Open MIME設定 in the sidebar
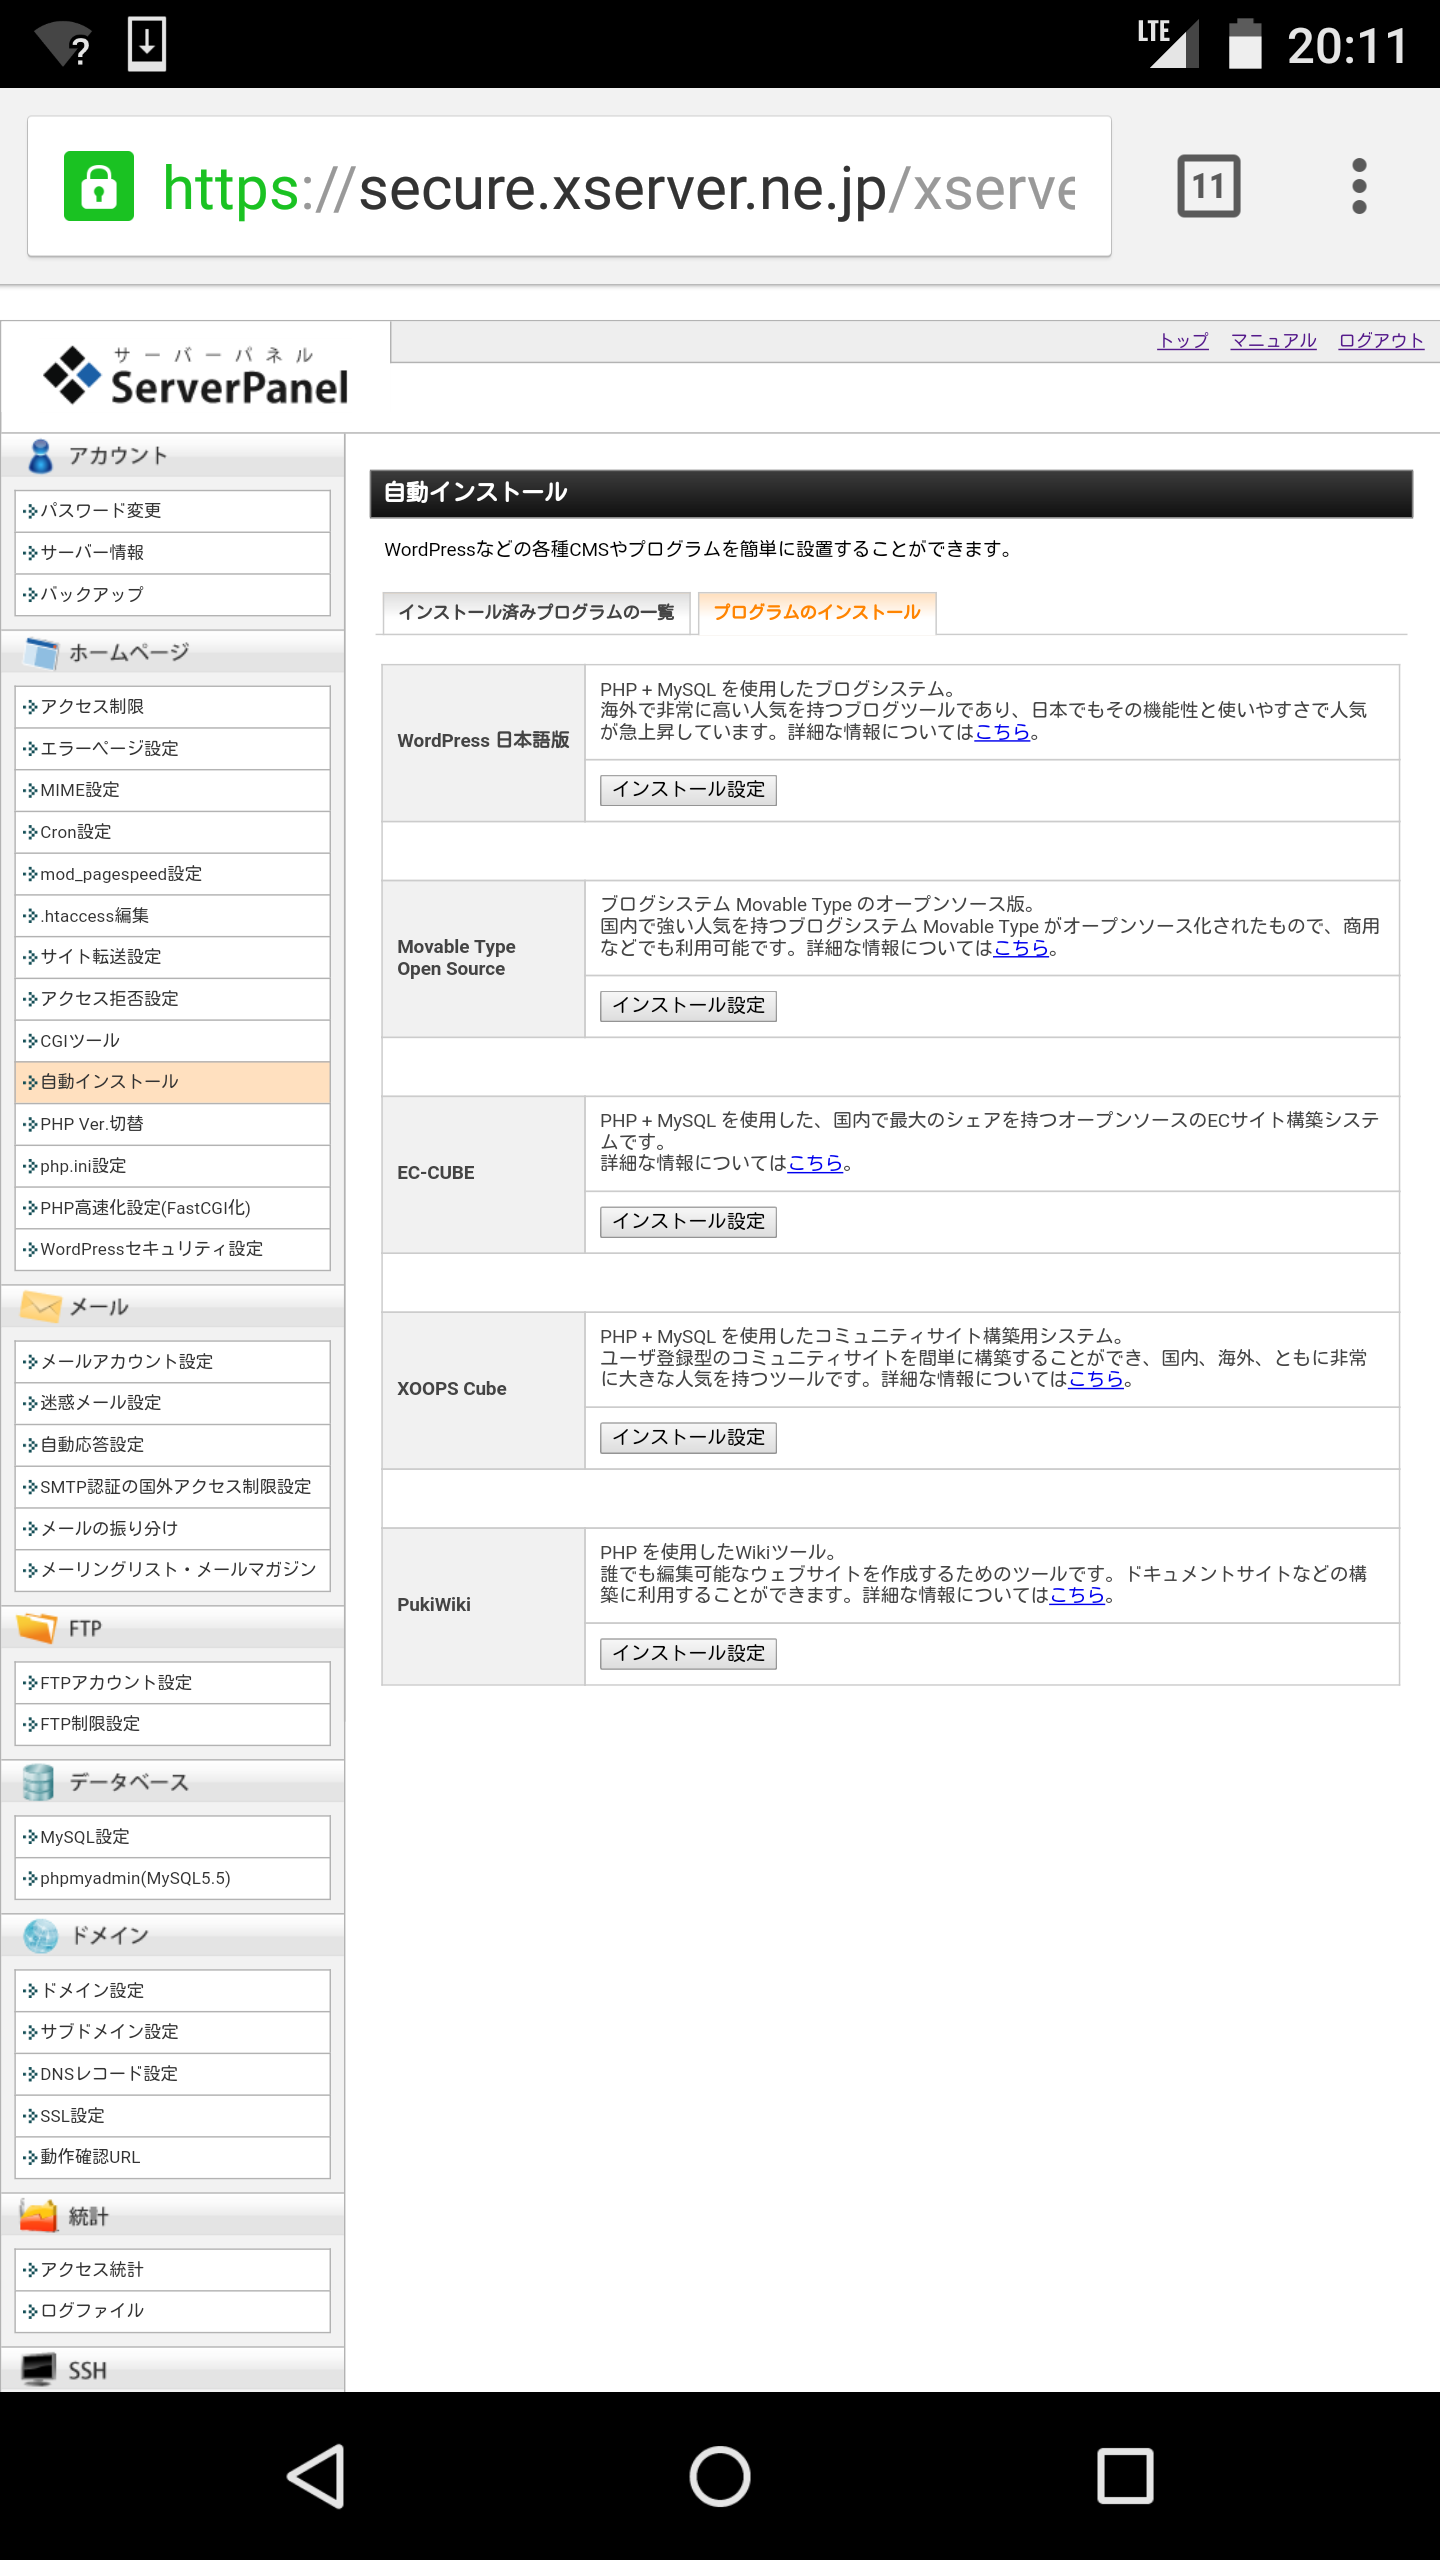The width and height of the screenshot is (1440, 2560). [173, 790]
